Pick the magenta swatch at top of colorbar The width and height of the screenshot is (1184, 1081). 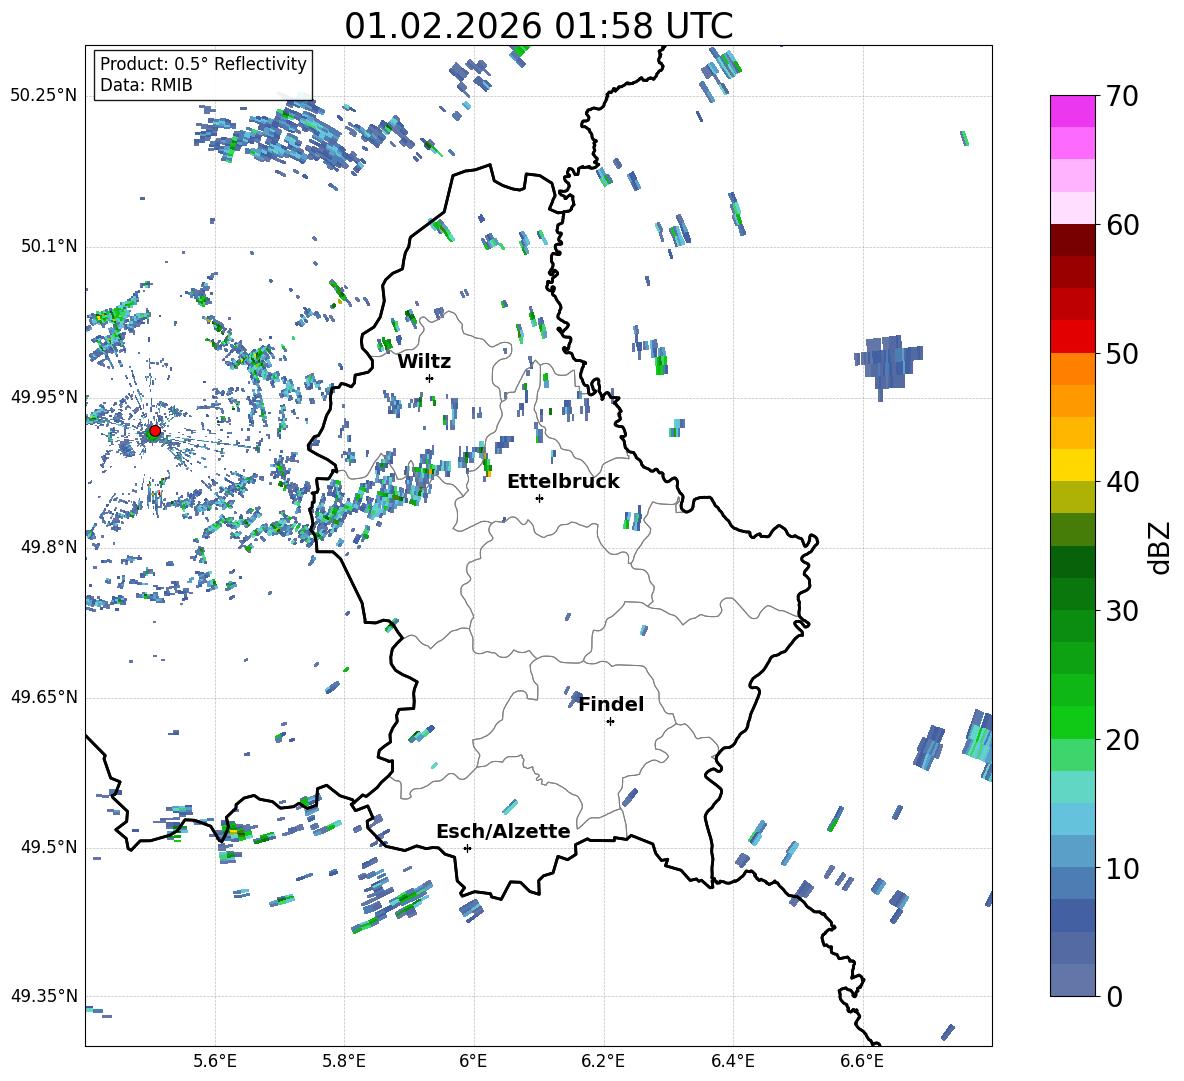pyautogui.click(x=1072, y=110)
